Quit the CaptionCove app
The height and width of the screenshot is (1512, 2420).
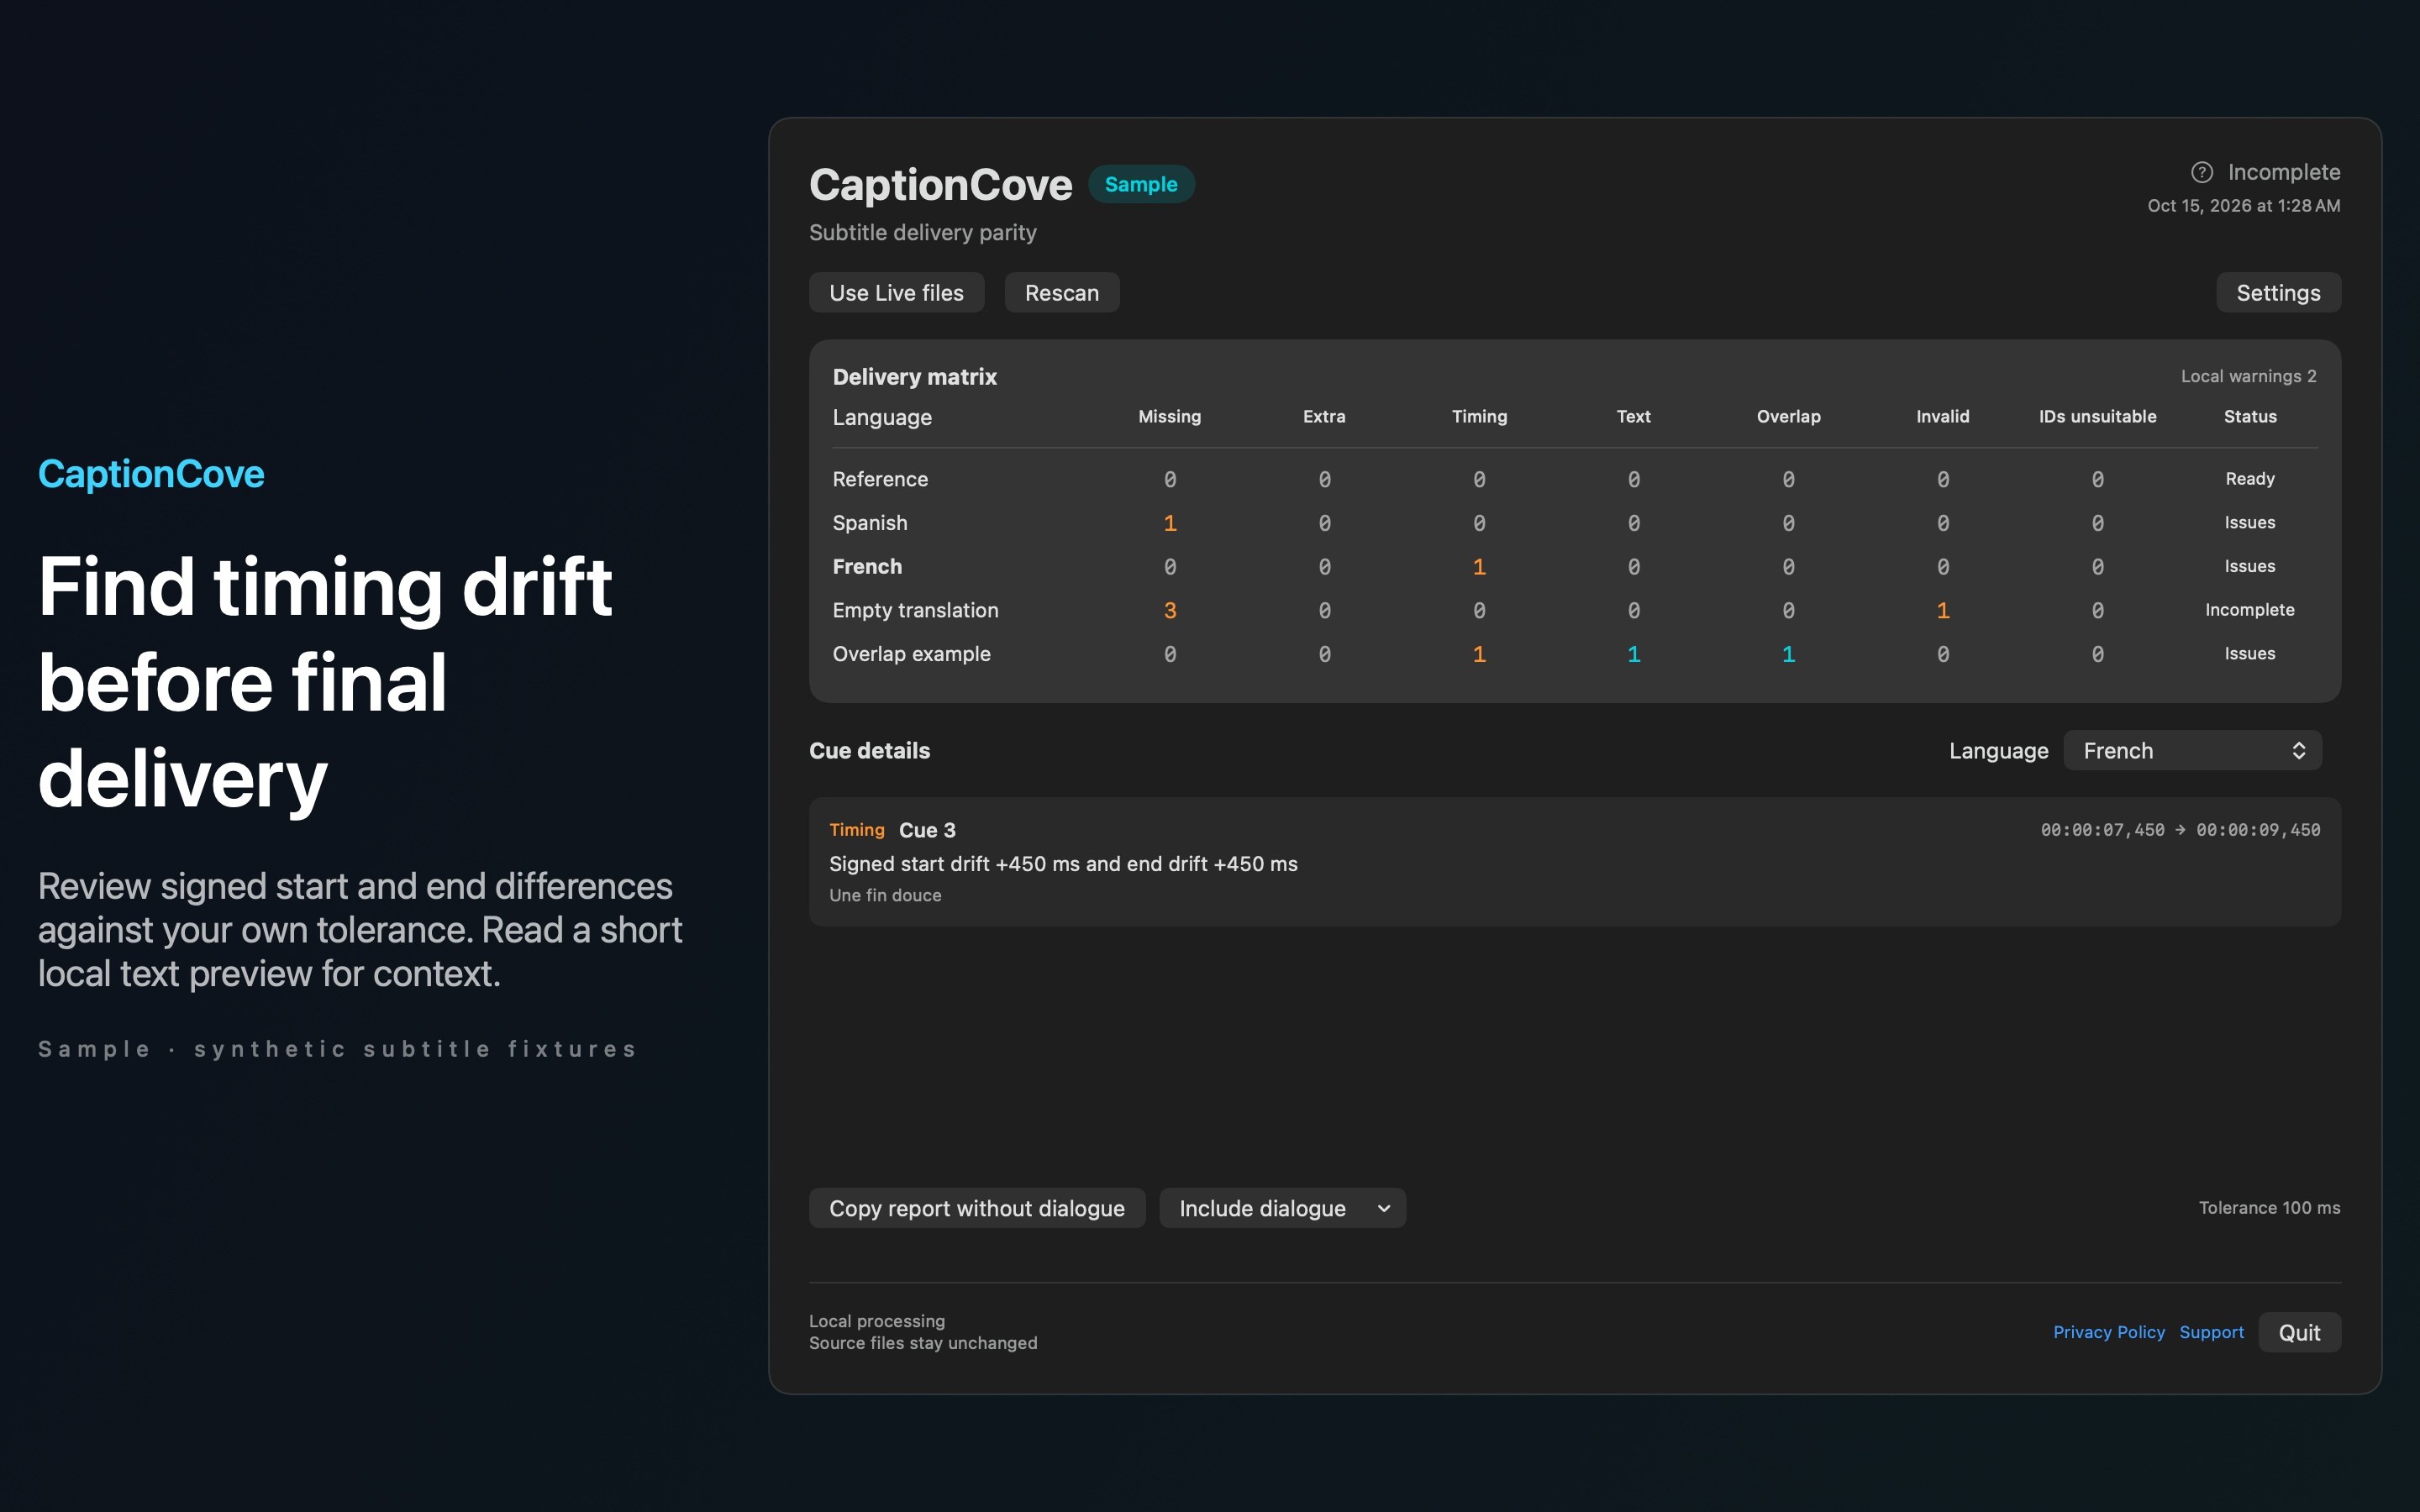coord(2299,1332)
